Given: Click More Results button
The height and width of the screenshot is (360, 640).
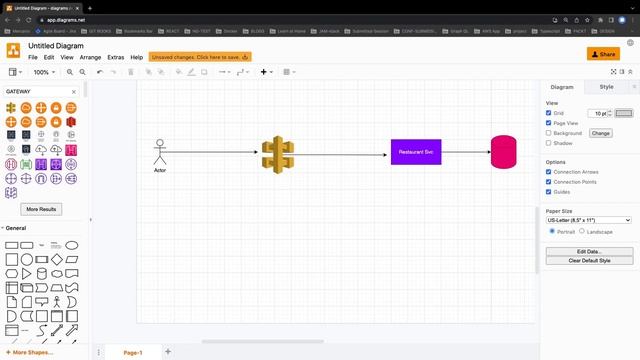Looking at the screenshot, I should pyautogui.click(x=41, y=209).
